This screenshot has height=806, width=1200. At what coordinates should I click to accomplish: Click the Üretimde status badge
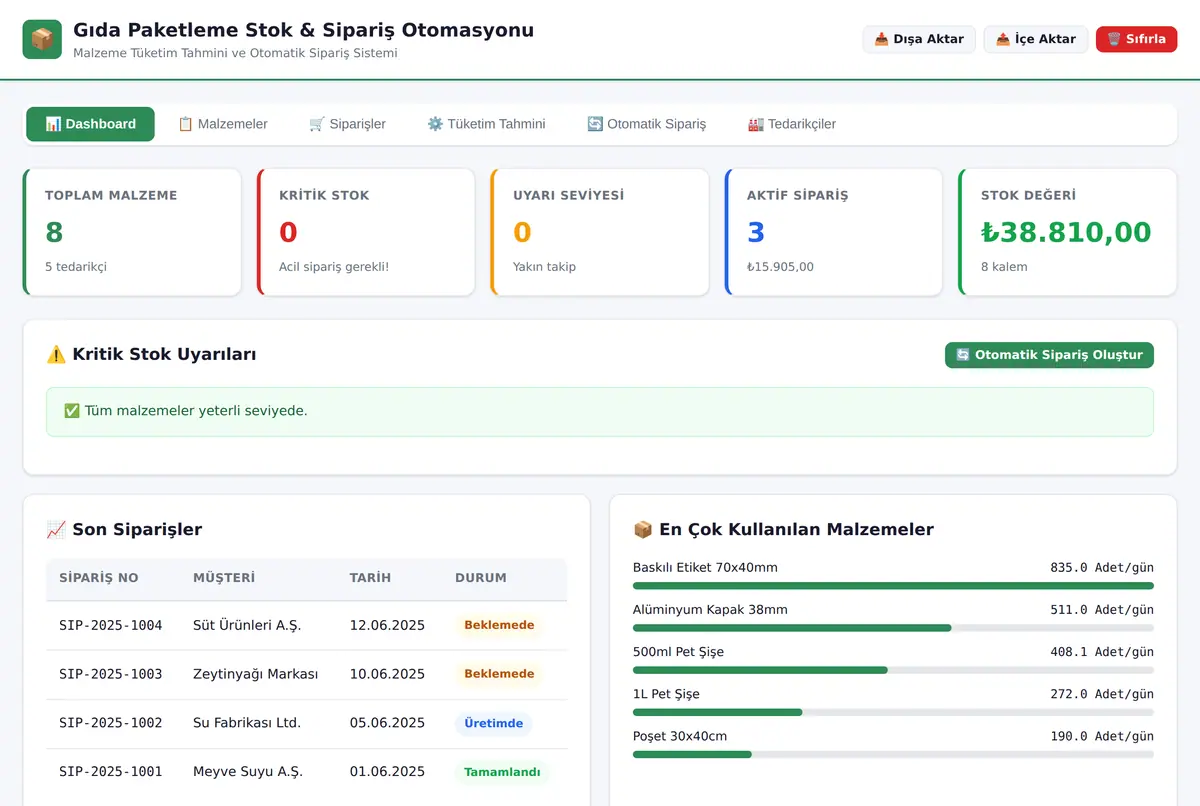494,723
